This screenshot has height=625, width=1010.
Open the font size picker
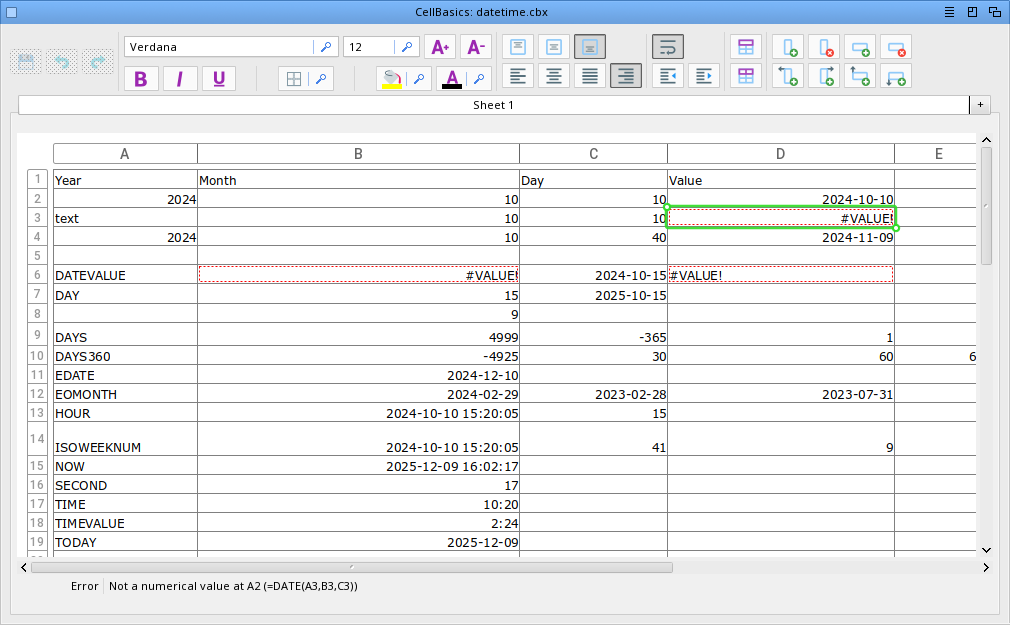point(407,47)
